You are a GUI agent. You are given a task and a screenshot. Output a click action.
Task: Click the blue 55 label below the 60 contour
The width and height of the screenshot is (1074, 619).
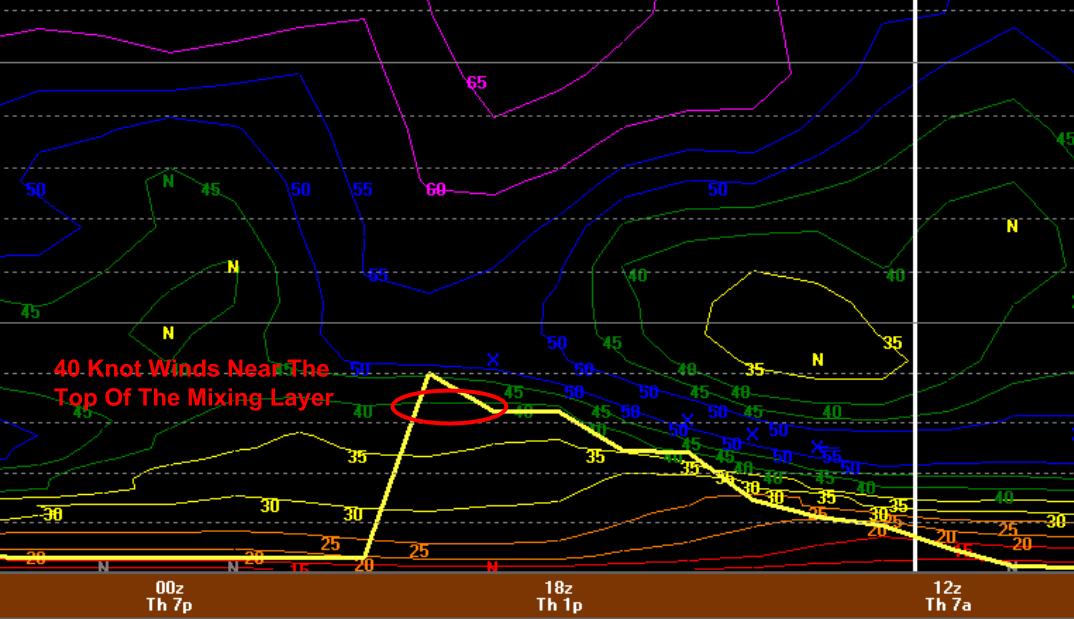(376, 276)
